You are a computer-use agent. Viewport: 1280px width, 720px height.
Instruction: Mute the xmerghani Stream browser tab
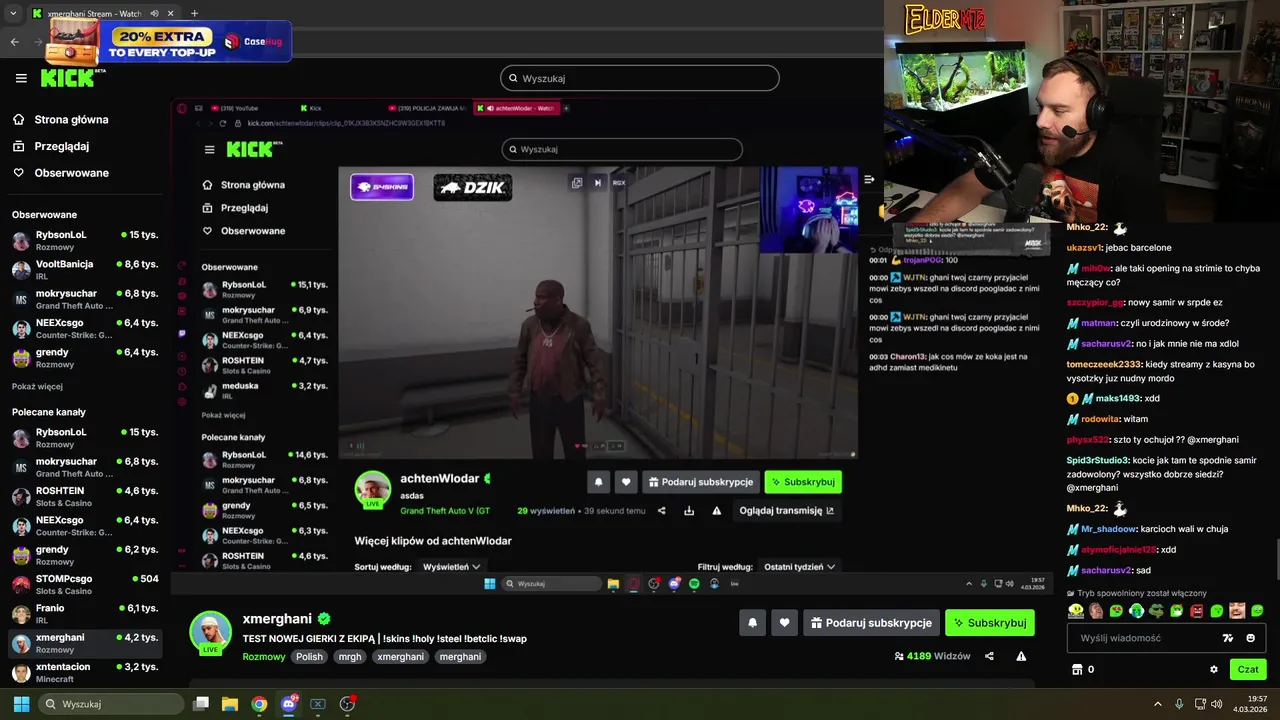coord(154,14)
